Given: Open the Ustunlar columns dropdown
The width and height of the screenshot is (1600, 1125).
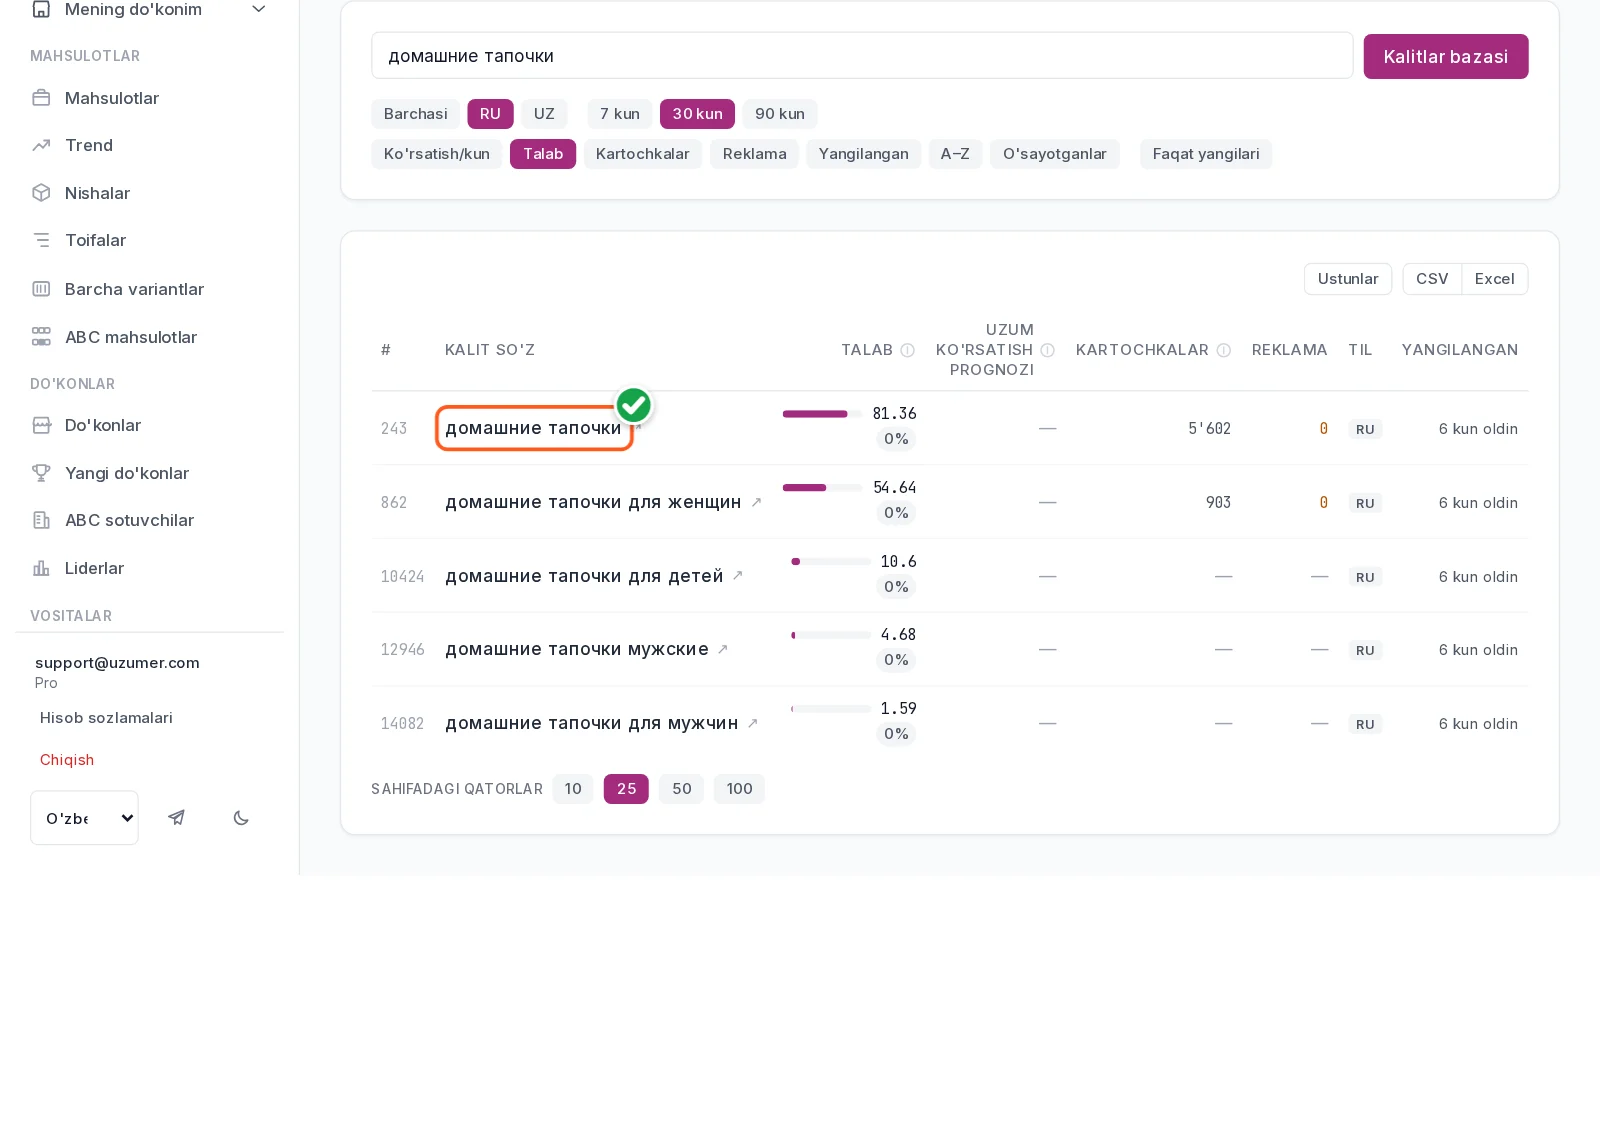Looking at the screenshot, I should click(x=1348, y=279).
